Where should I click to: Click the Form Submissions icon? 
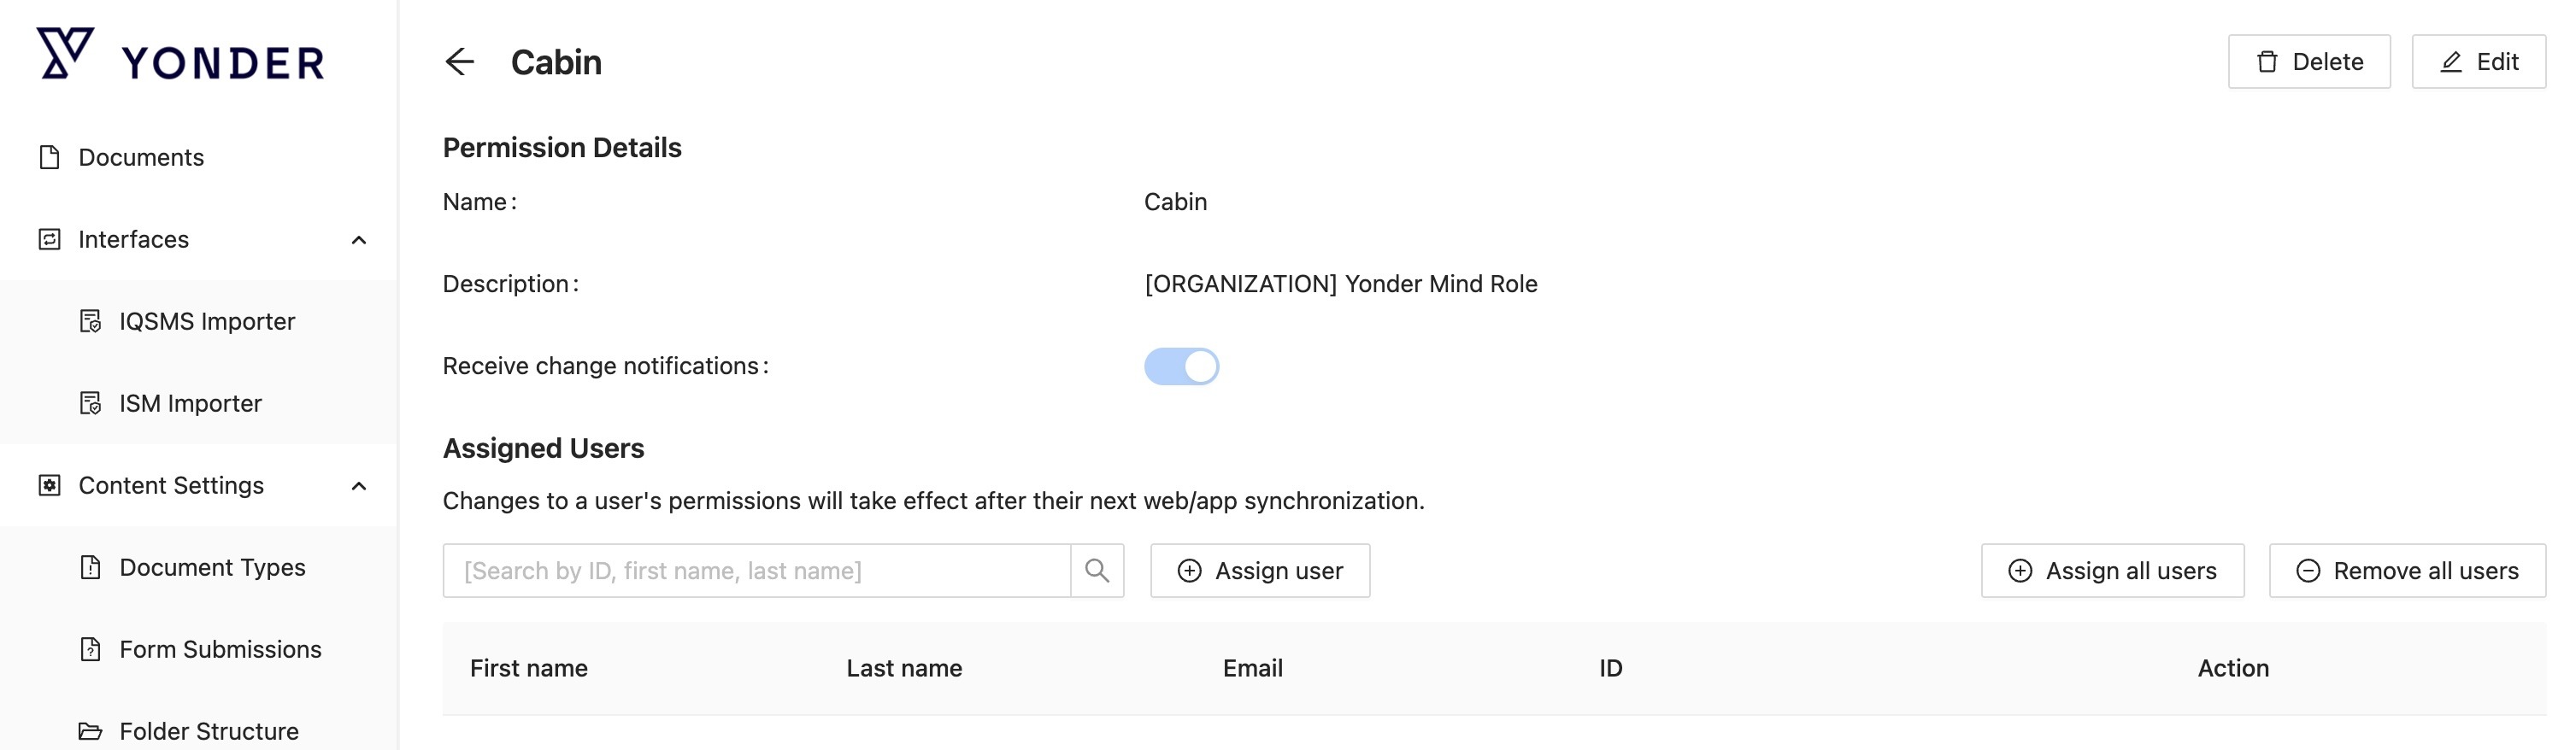pyautogui.click(x=90, y=649)
